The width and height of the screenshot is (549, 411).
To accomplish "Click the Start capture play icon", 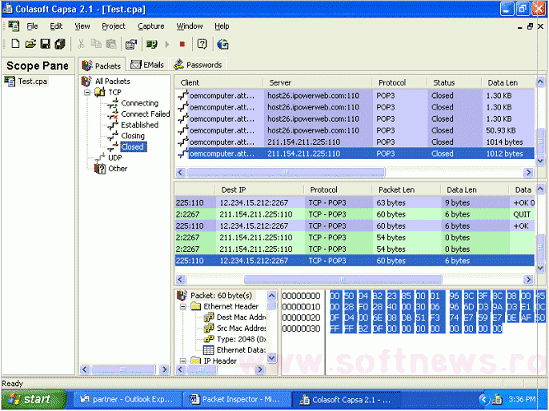I will 167,44.
